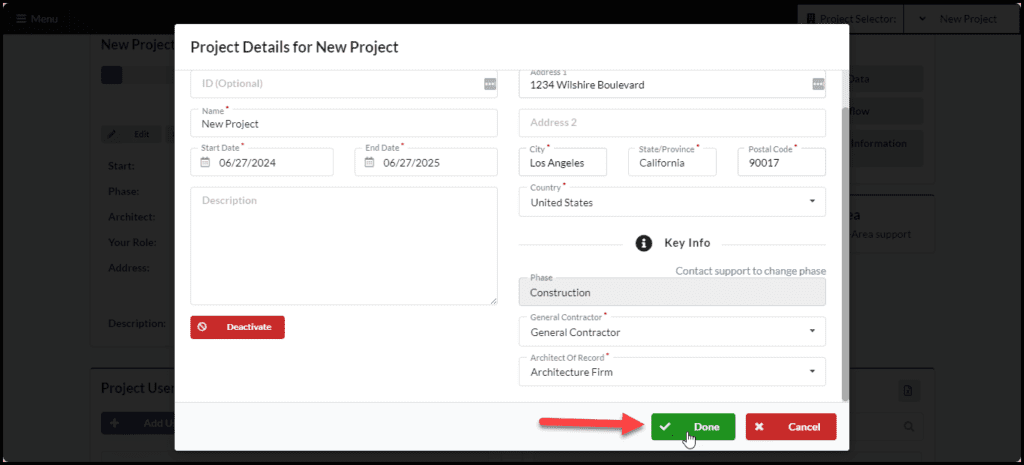
Task: Click the ellipsis icon in Address 1 field
Action: 818,84
